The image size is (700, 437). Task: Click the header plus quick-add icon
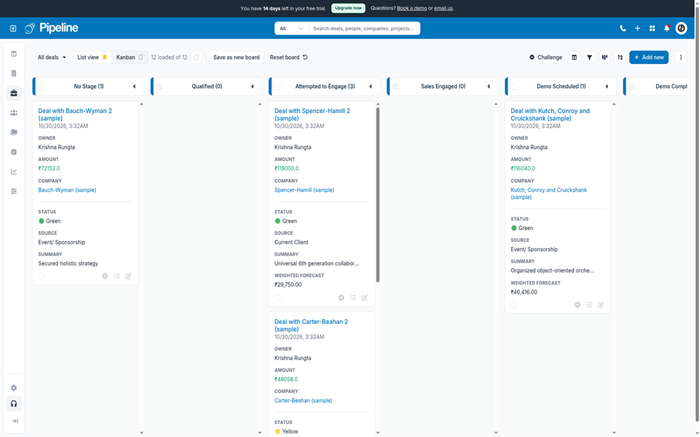pos(638,29)
